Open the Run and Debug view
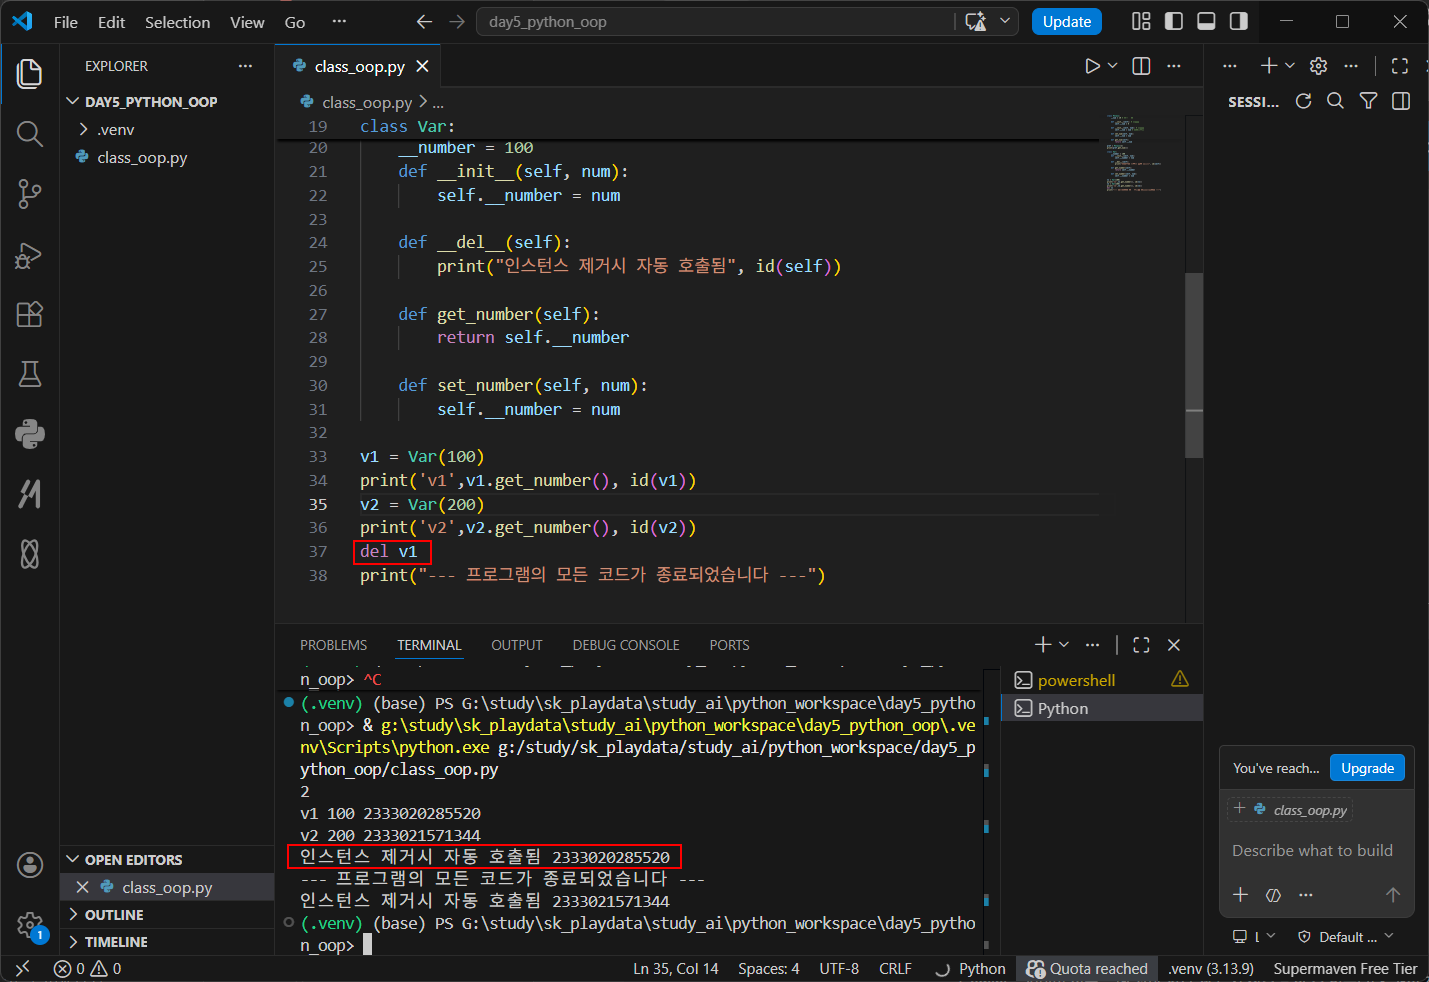 30,254
